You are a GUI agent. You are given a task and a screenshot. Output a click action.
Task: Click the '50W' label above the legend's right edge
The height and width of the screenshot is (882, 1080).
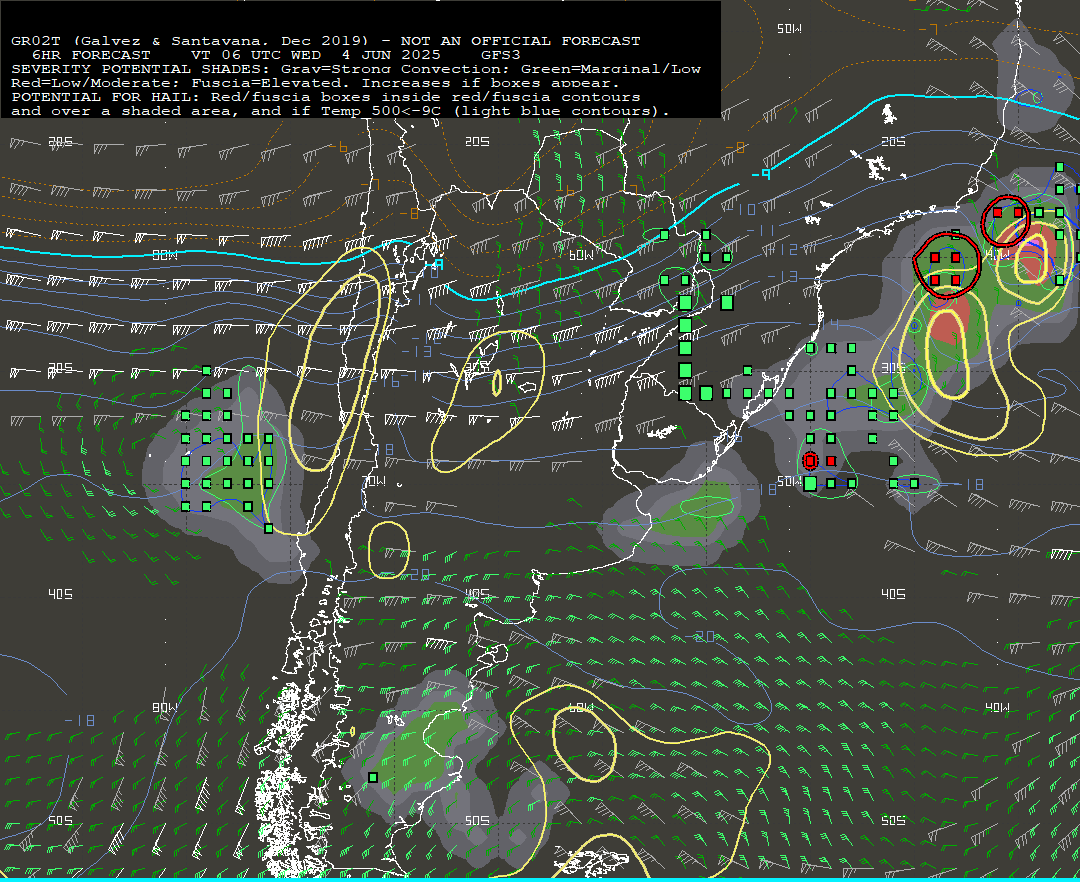tap(789, 29)
